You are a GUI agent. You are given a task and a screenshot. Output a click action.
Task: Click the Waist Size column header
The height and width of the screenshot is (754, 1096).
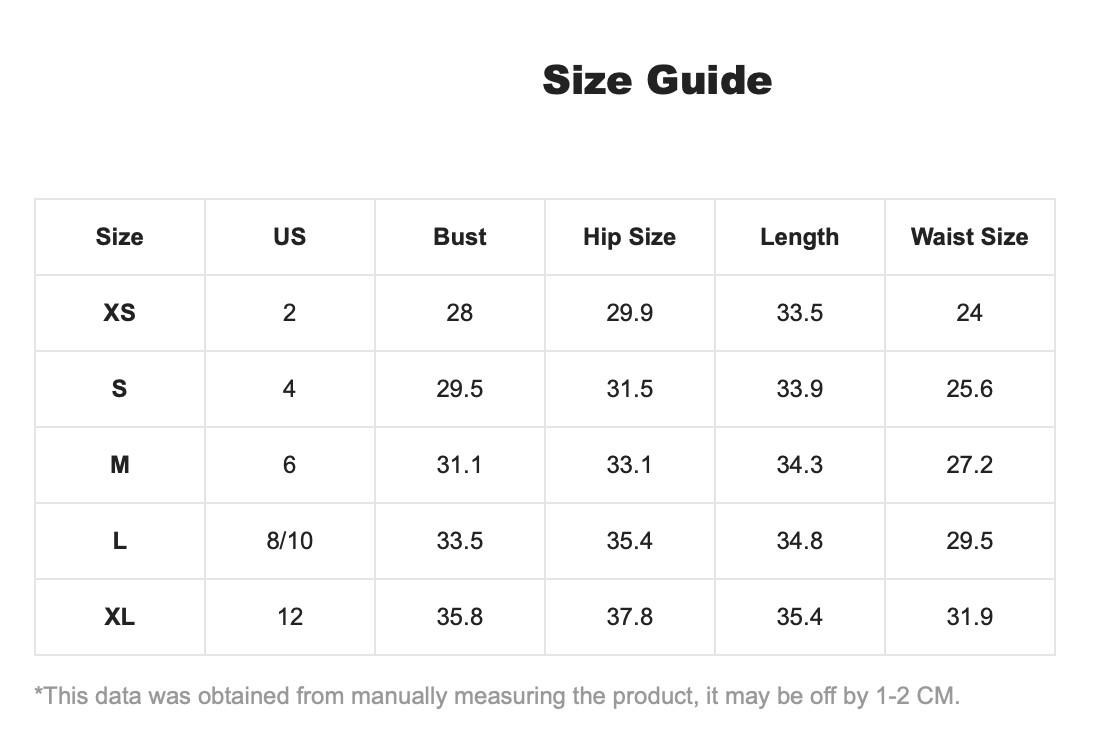969,237
